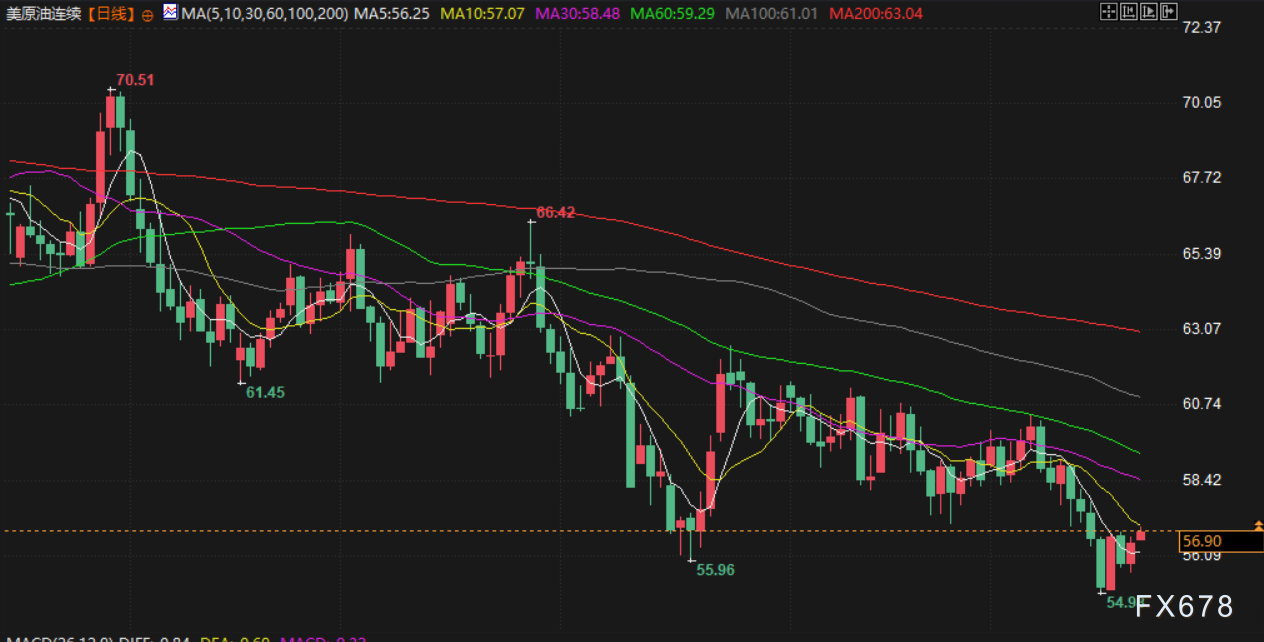Click the scroll-to-chart-start toolbar icon
This screenshot has width=1264, height=642.
pyautogui.click(x=1127, y=12)
